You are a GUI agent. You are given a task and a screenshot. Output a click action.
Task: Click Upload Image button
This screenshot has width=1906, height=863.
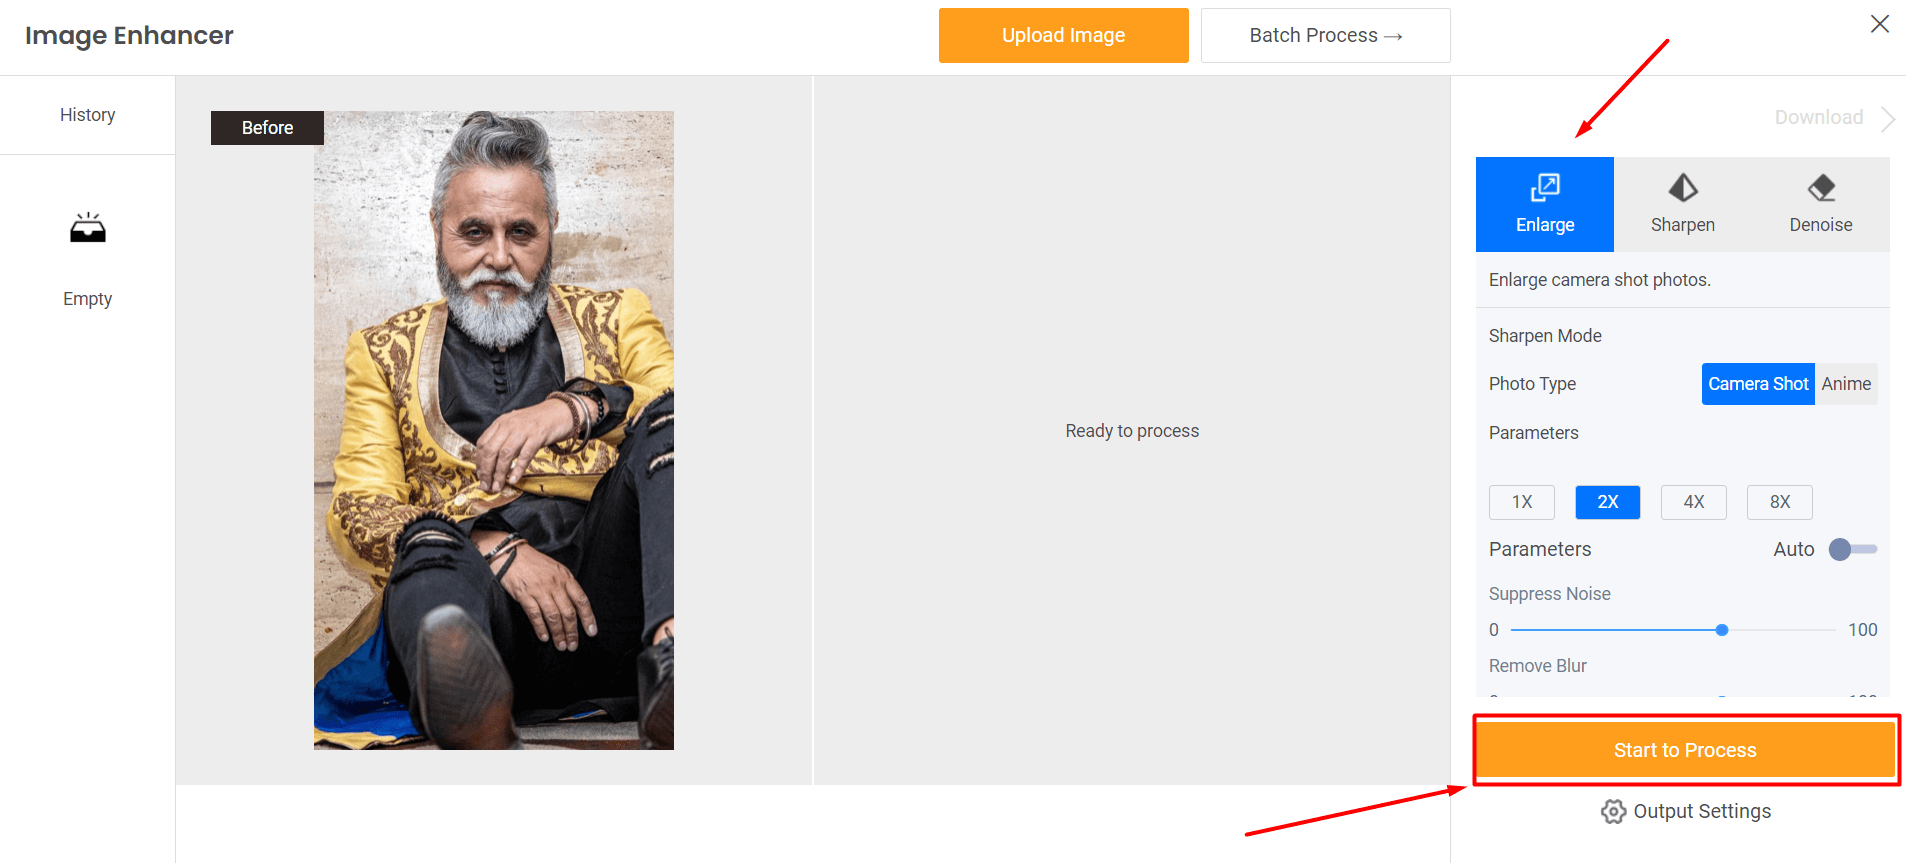tap(1064, 36)
